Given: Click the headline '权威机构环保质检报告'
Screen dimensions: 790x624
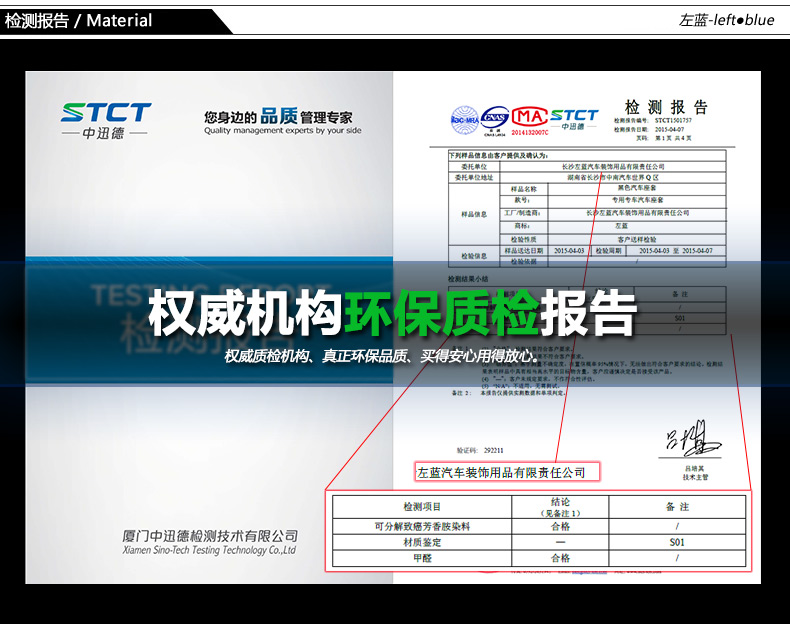Looking at the screenshot, I should 392,313.
